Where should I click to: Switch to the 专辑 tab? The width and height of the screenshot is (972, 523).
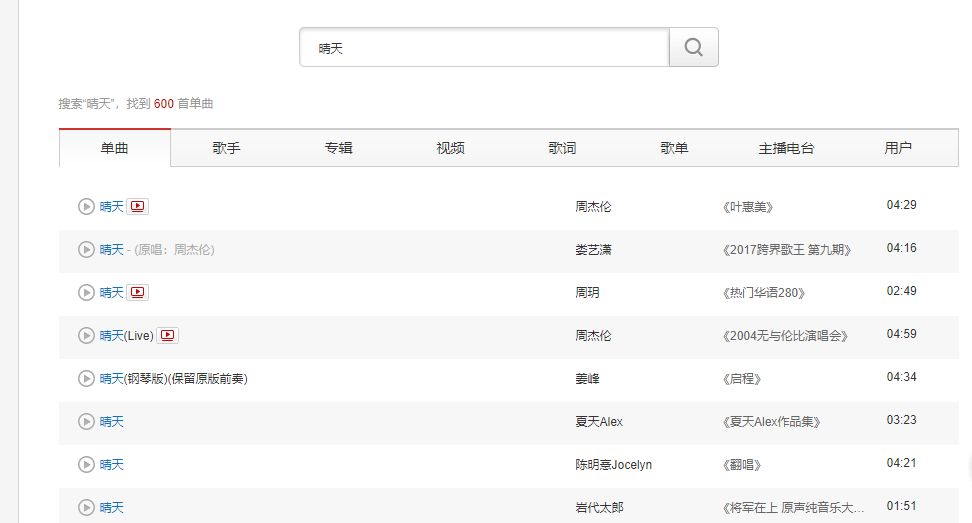point(338,148)
